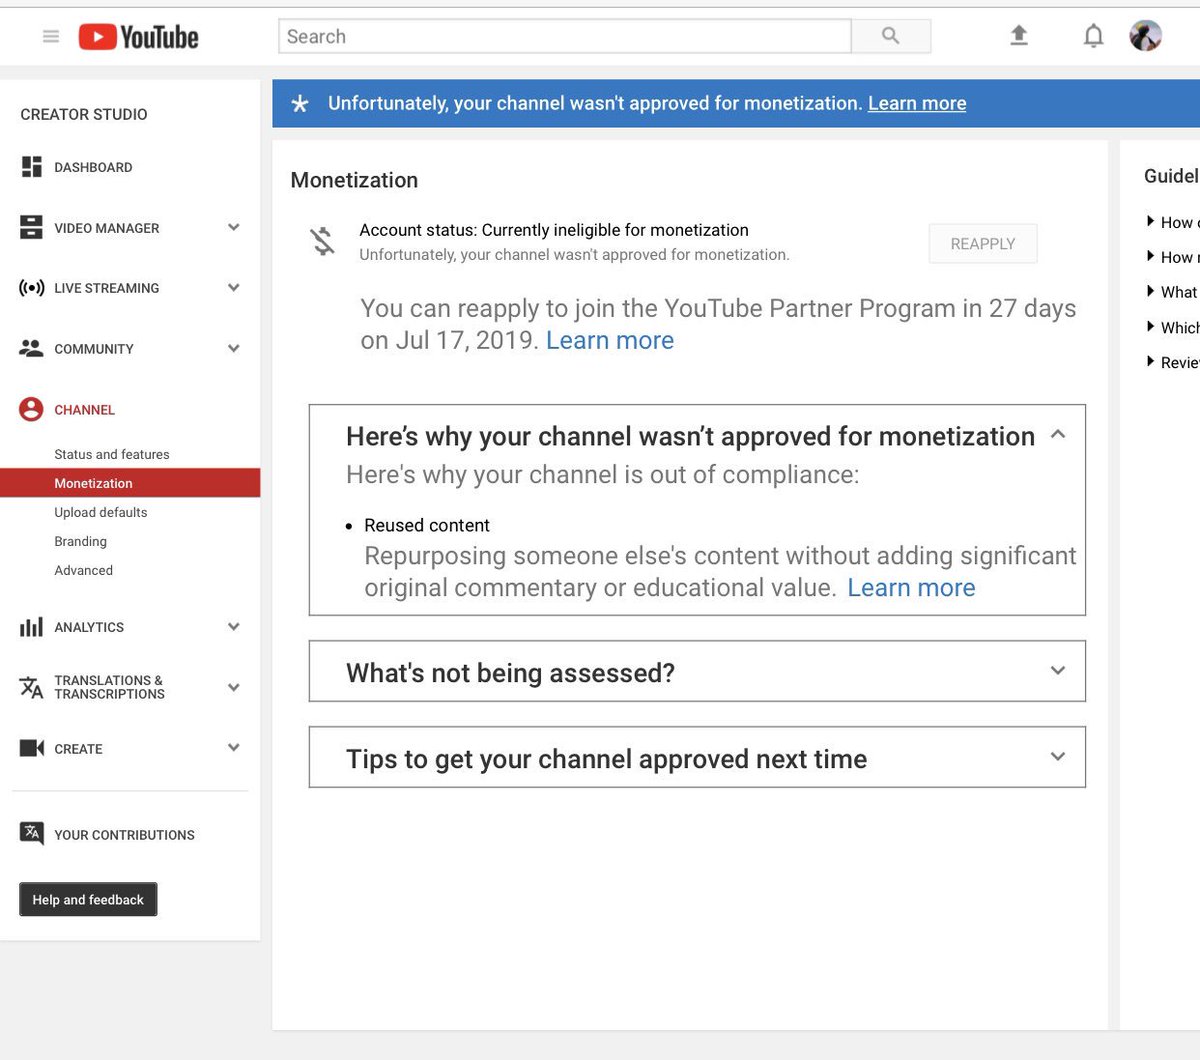Click the Create camera icon
Image resolution: width=1200 pixels, height=1060 pixels.
(x=32, y=748)
